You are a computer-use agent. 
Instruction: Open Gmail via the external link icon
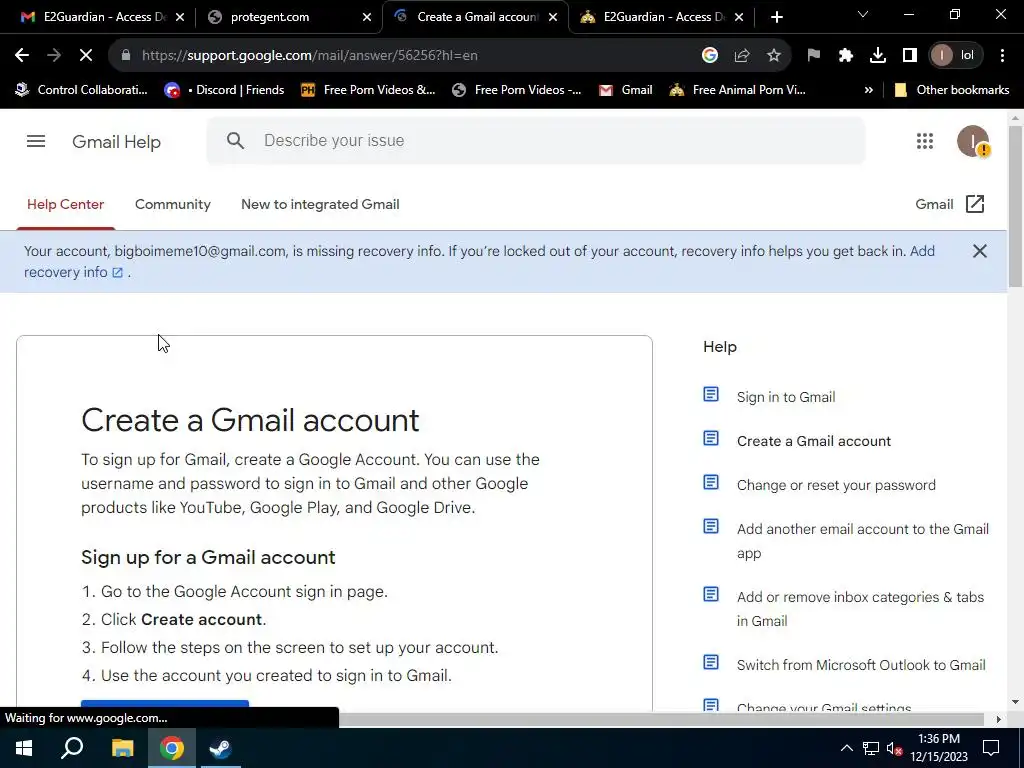974,204
